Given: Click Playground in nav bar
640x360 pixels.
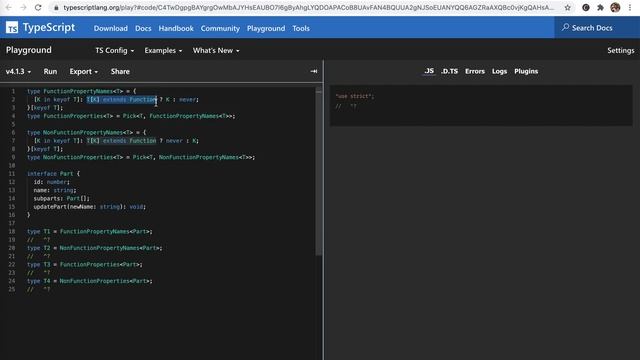Looking at the screenshot, I should coord(266,28).
